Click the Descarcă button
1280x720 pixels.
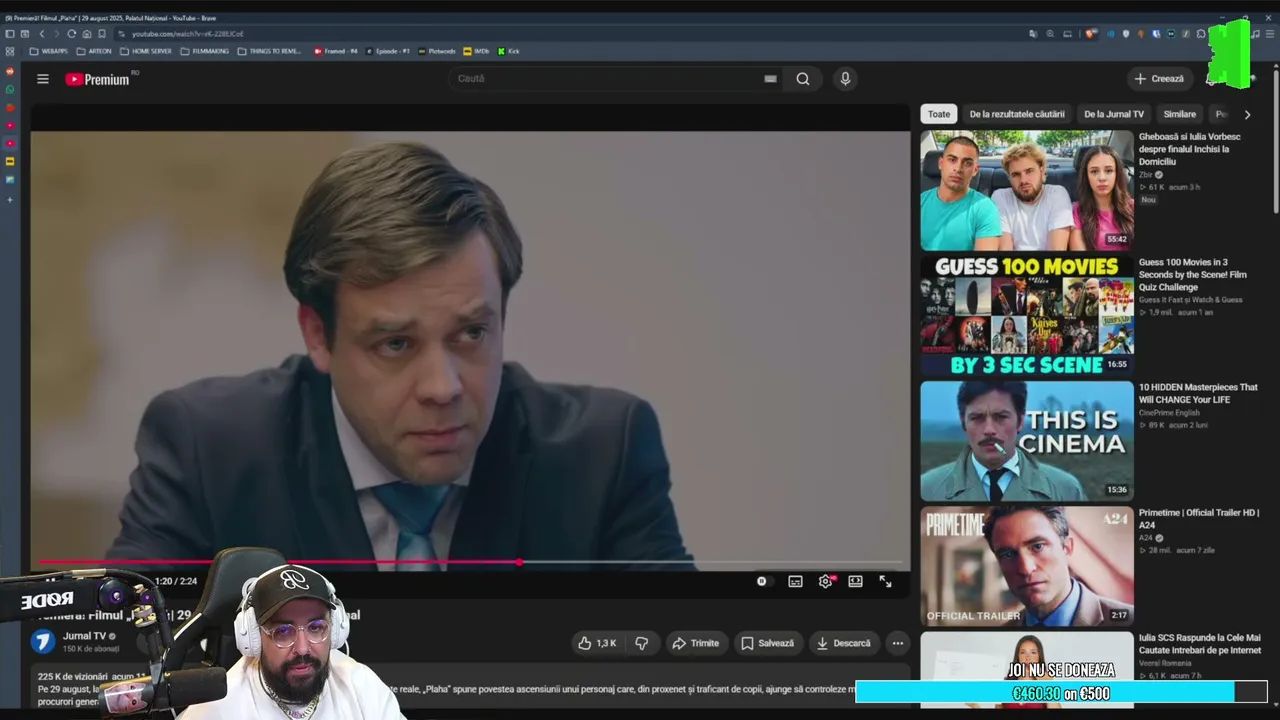click(x=843, y=643)
